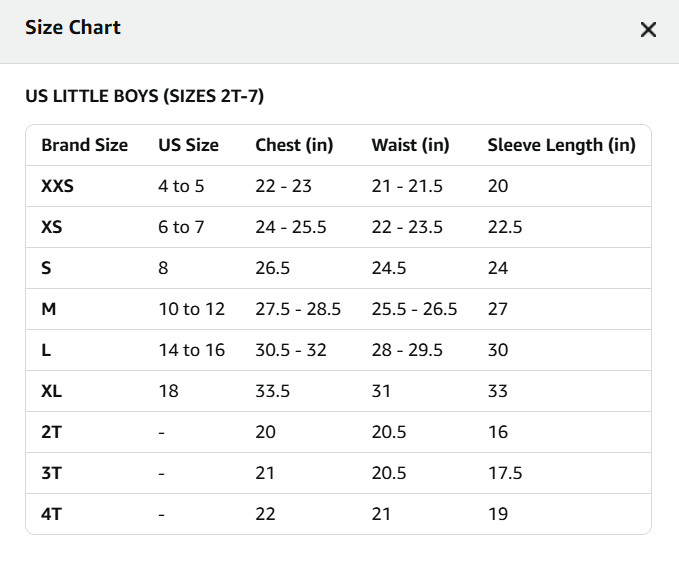
Task: Click the 2T brand size label
Action: [x=51, y=432]
